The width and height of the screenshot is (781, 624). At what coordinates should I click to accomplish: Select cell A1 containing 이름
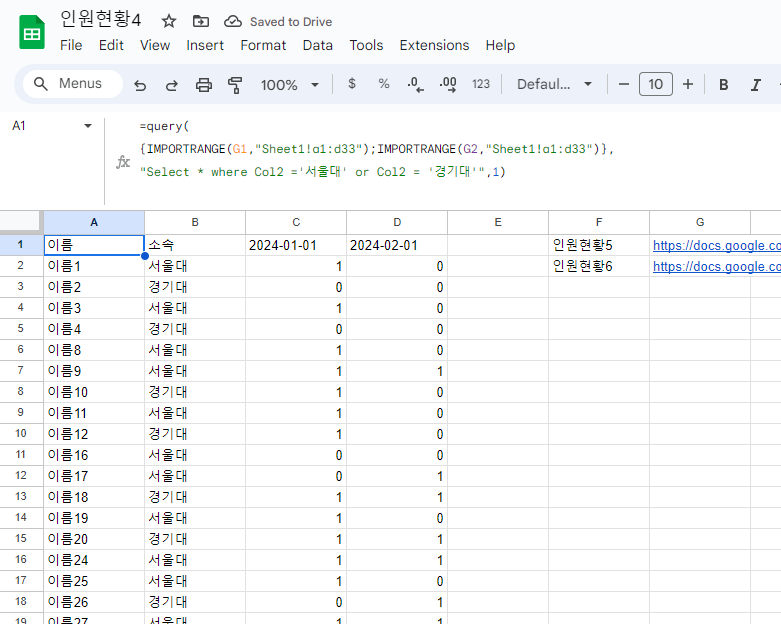(x=94, y=245)
